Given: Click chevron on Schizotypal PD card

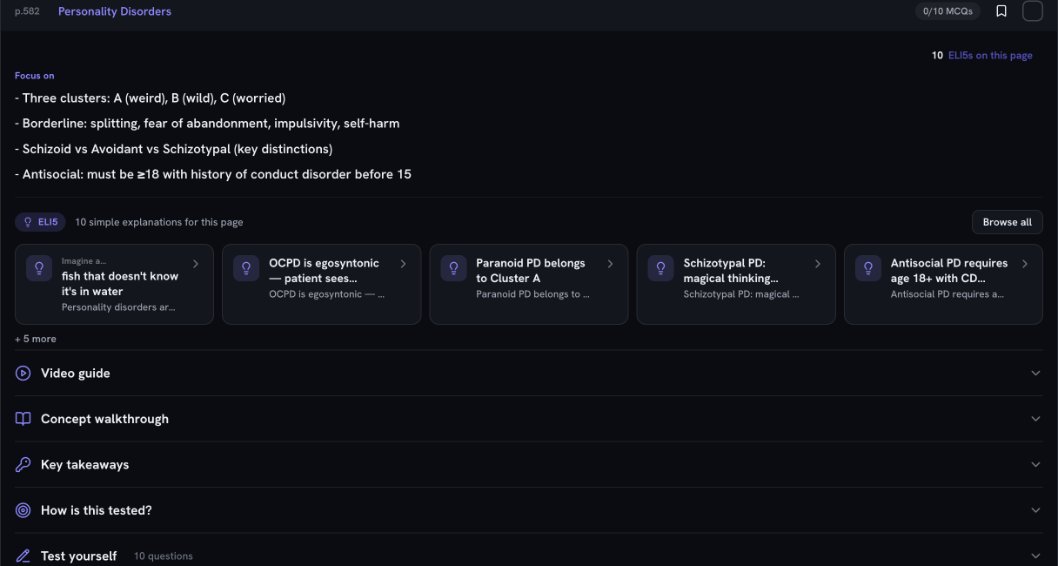Looking at the screenshot, I should (817, 264).
